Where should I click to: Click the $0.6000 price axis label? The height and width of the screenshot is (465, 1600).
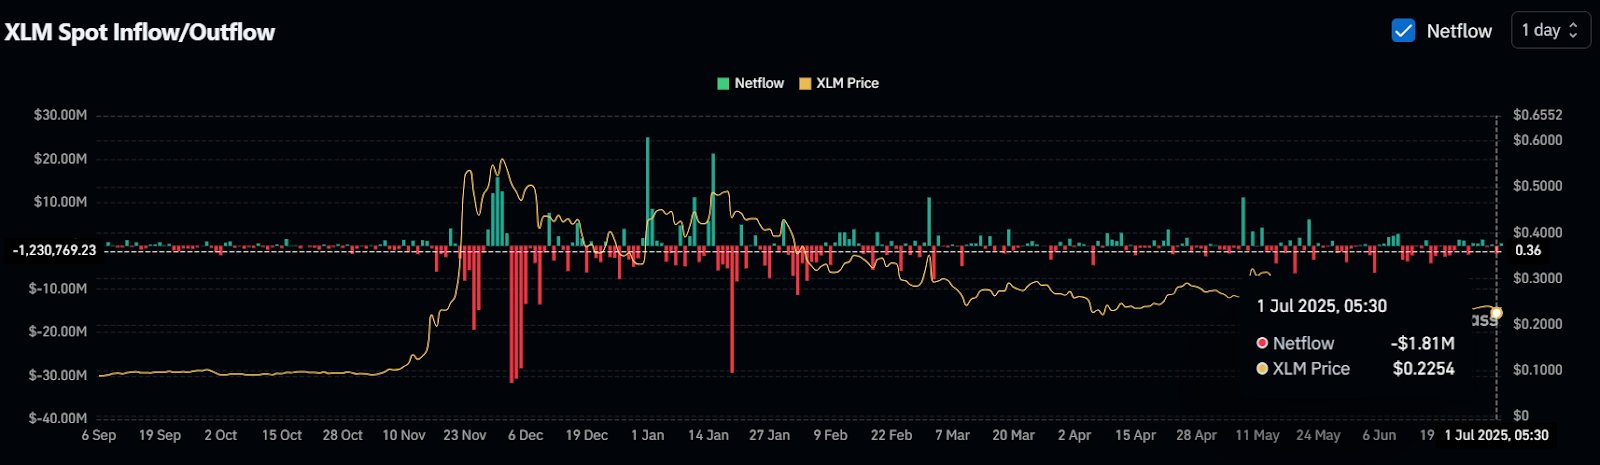1537,140
